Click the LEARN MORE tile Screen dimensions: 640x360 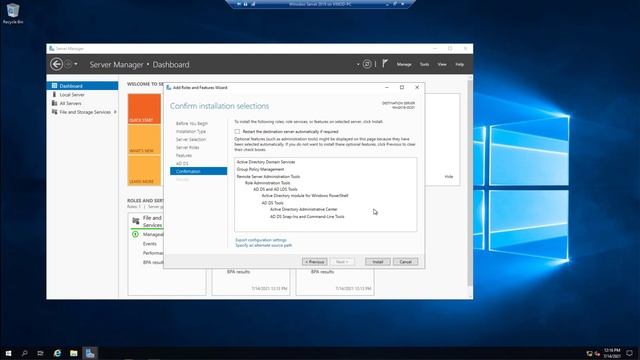tap(144, 171)
